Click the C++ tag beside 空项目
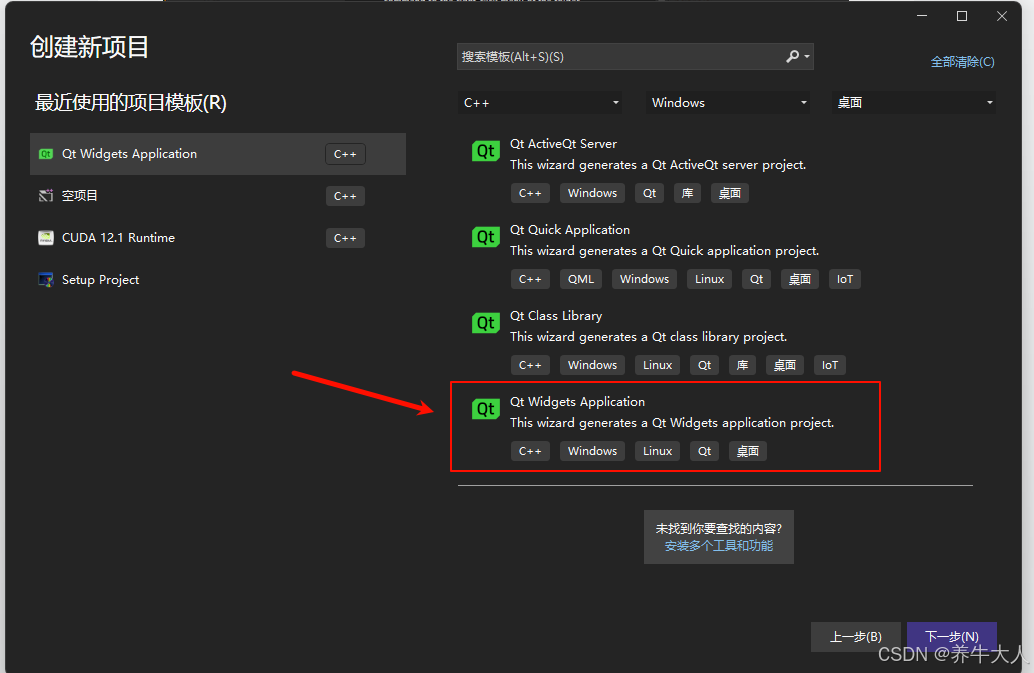 pyautogui.click(x=345, y=196)
